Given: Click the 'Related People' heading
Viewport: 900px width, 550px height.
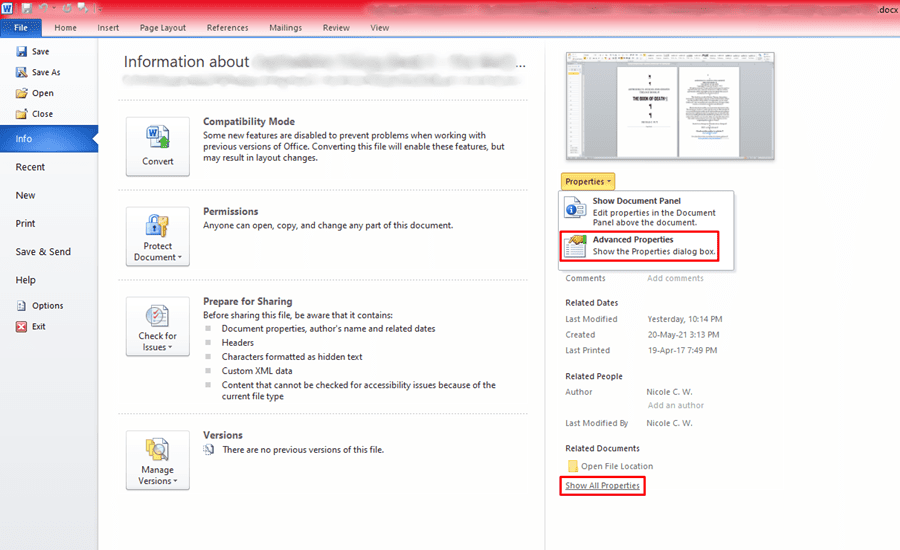Looking at the screenshot, I should (x=593, y=377).
